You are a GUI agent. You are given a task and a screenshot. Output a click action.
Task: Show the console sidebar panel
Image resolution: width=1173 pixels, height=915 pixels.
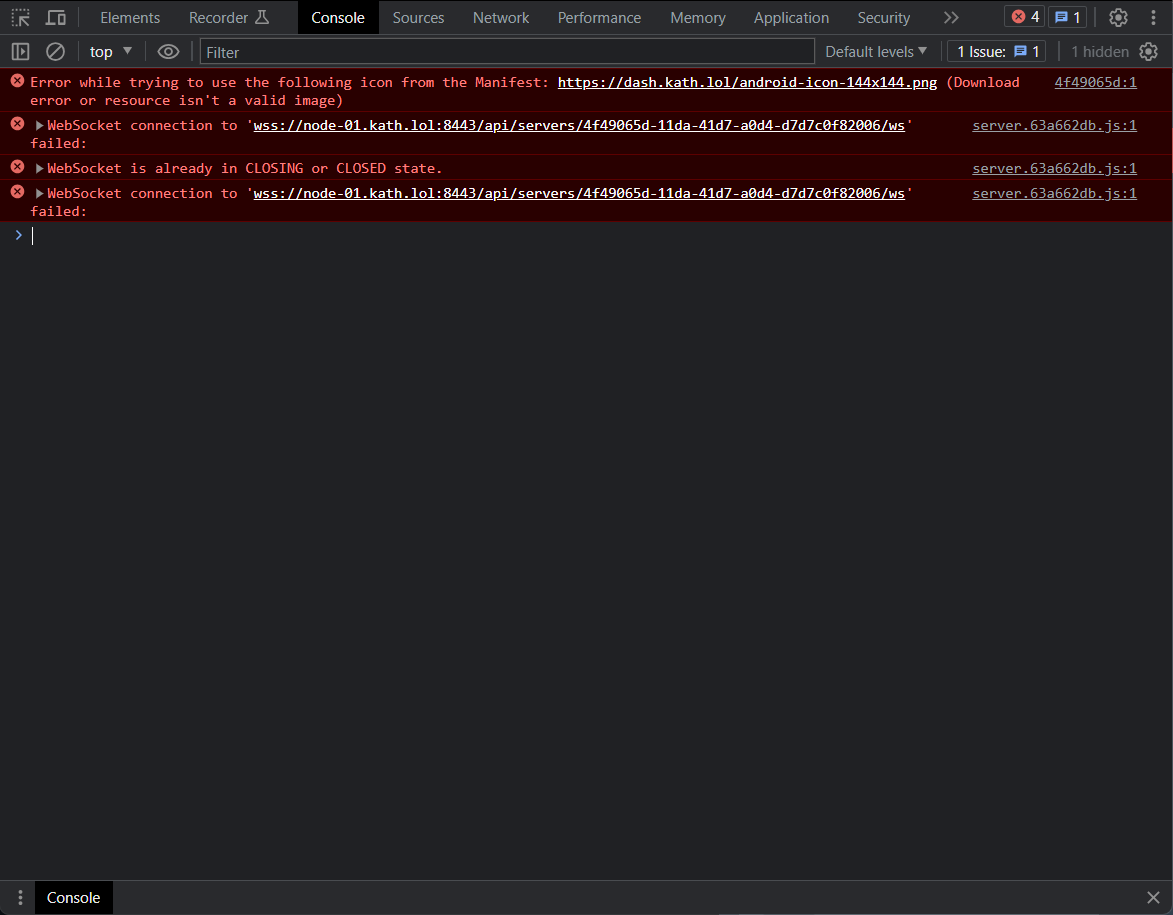point(20,51)
